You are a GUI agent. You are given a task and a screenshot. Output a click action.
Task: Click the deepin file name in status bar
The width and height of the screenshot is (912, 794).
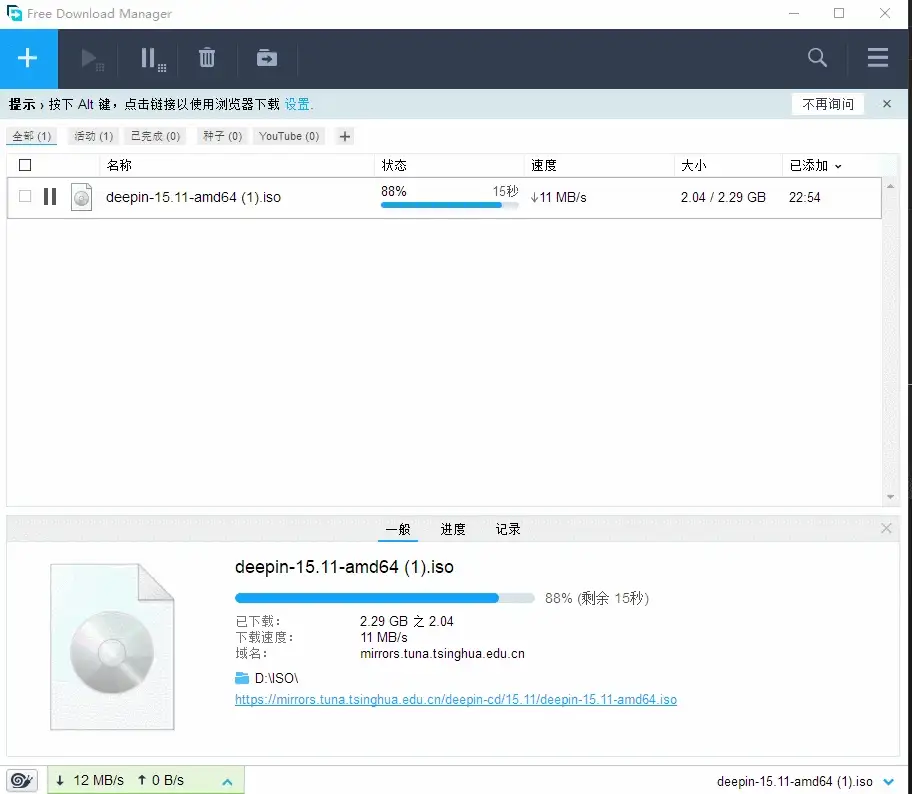pos(795,781)
